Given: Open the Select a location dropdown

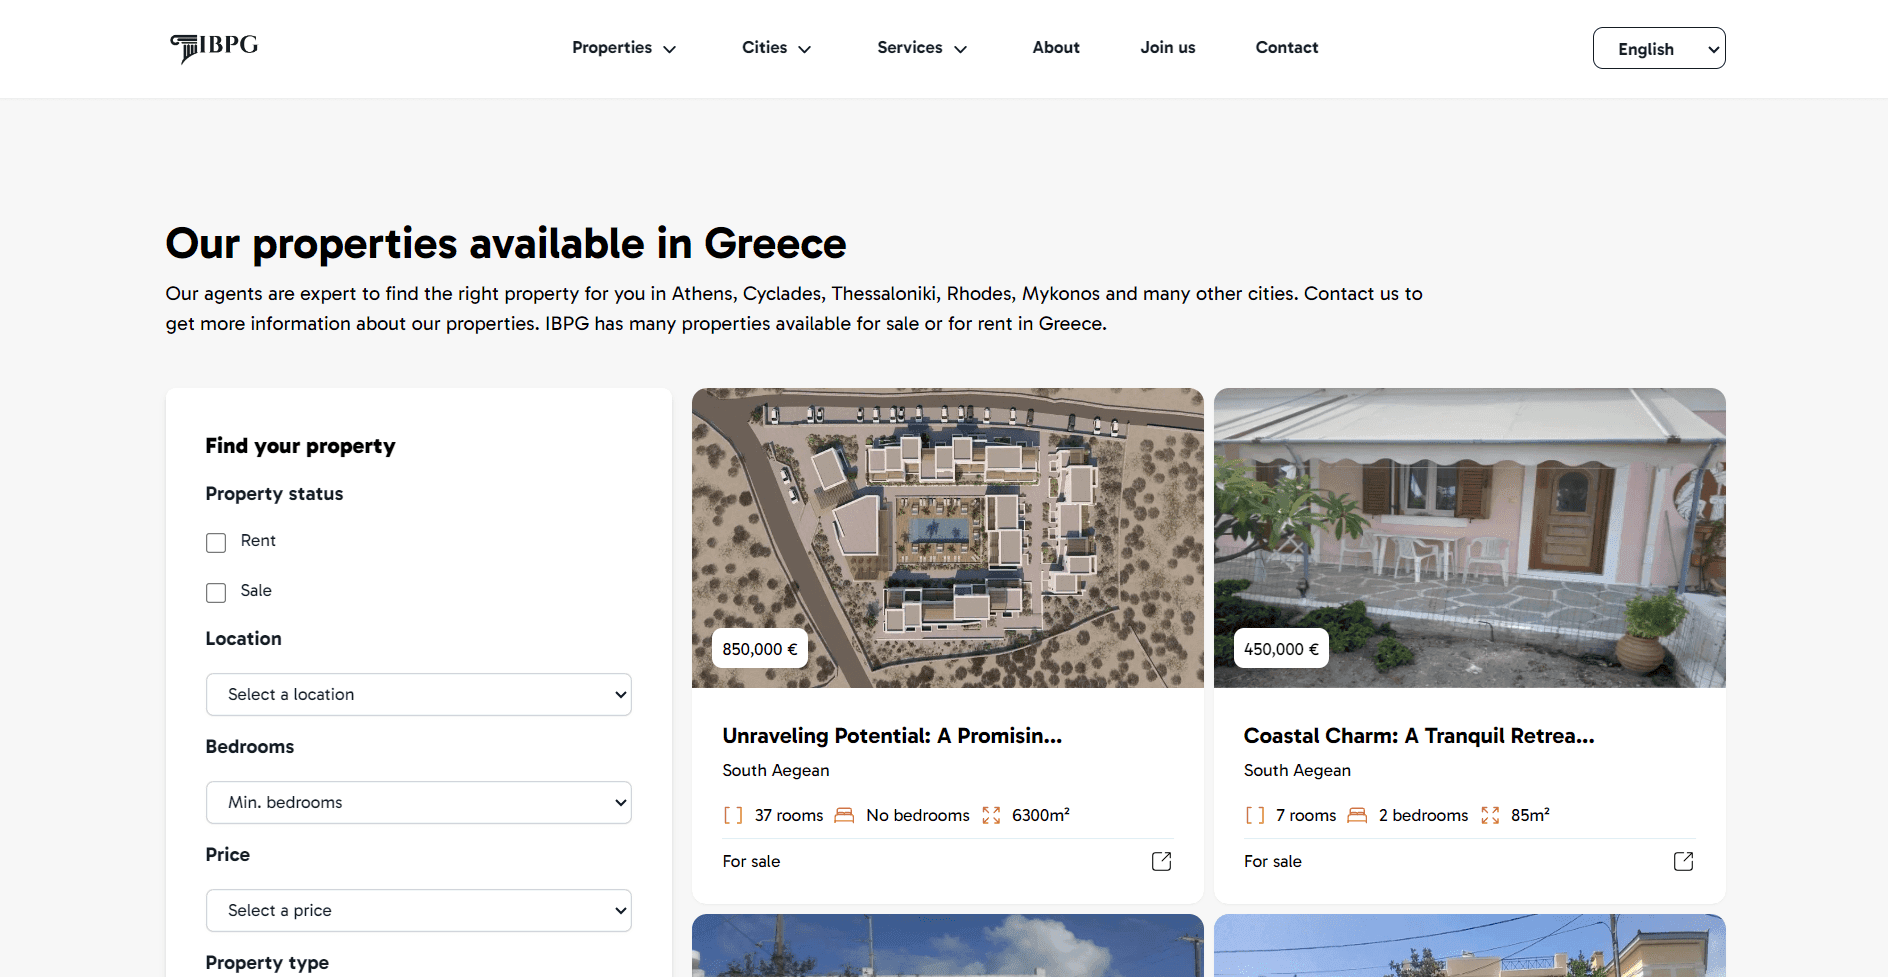Looking at the screenshot, I should pos(418,694).
